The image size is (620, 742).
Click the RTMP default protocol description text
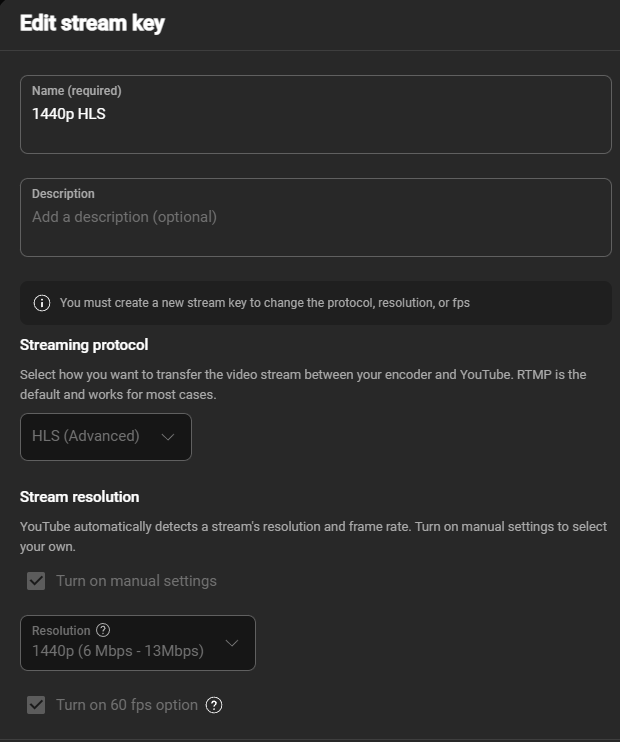pos(303,384)
